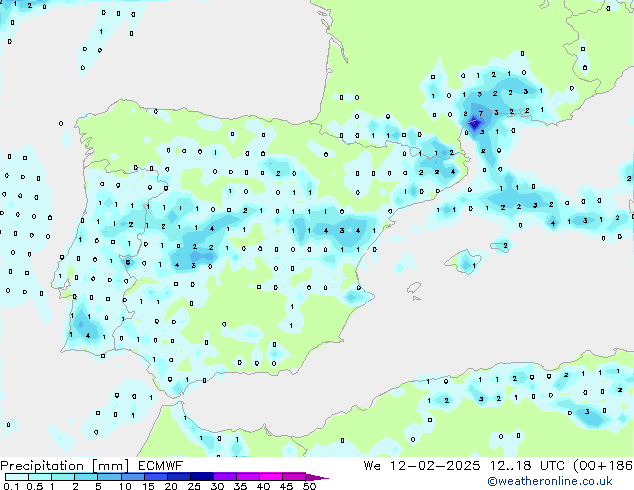
Task: Pick the legend swatch between 2 and 5
Action: click(86, 477)
